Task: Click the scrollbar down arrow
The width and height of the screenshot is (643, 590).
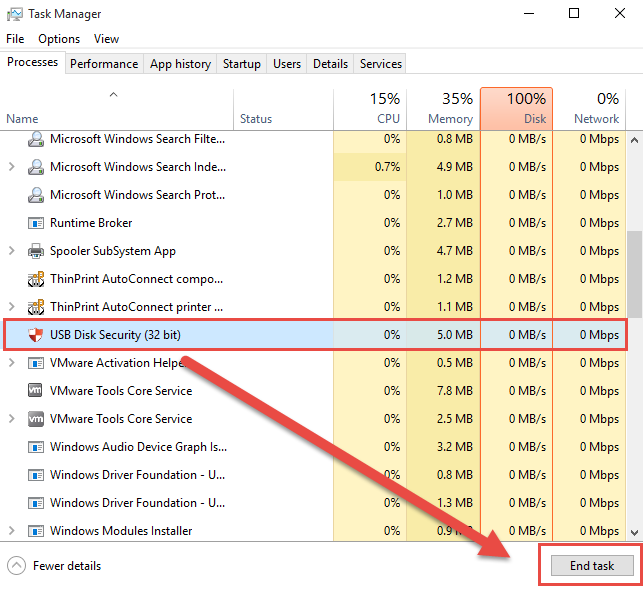Action: point(634,533)
